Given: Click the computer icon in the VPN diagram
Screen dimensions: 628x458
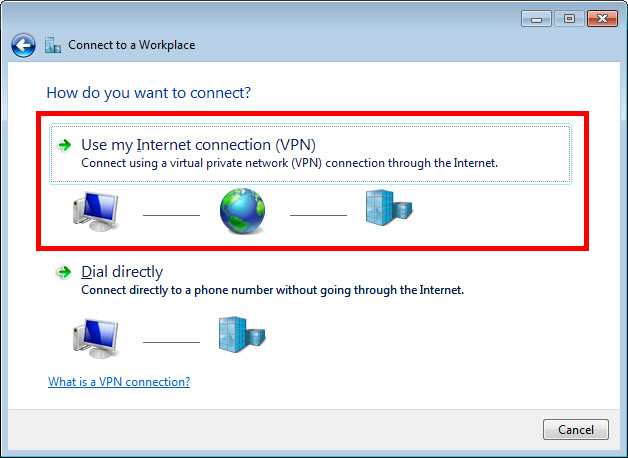Looking at the screenshot, I should pos(96,211).
